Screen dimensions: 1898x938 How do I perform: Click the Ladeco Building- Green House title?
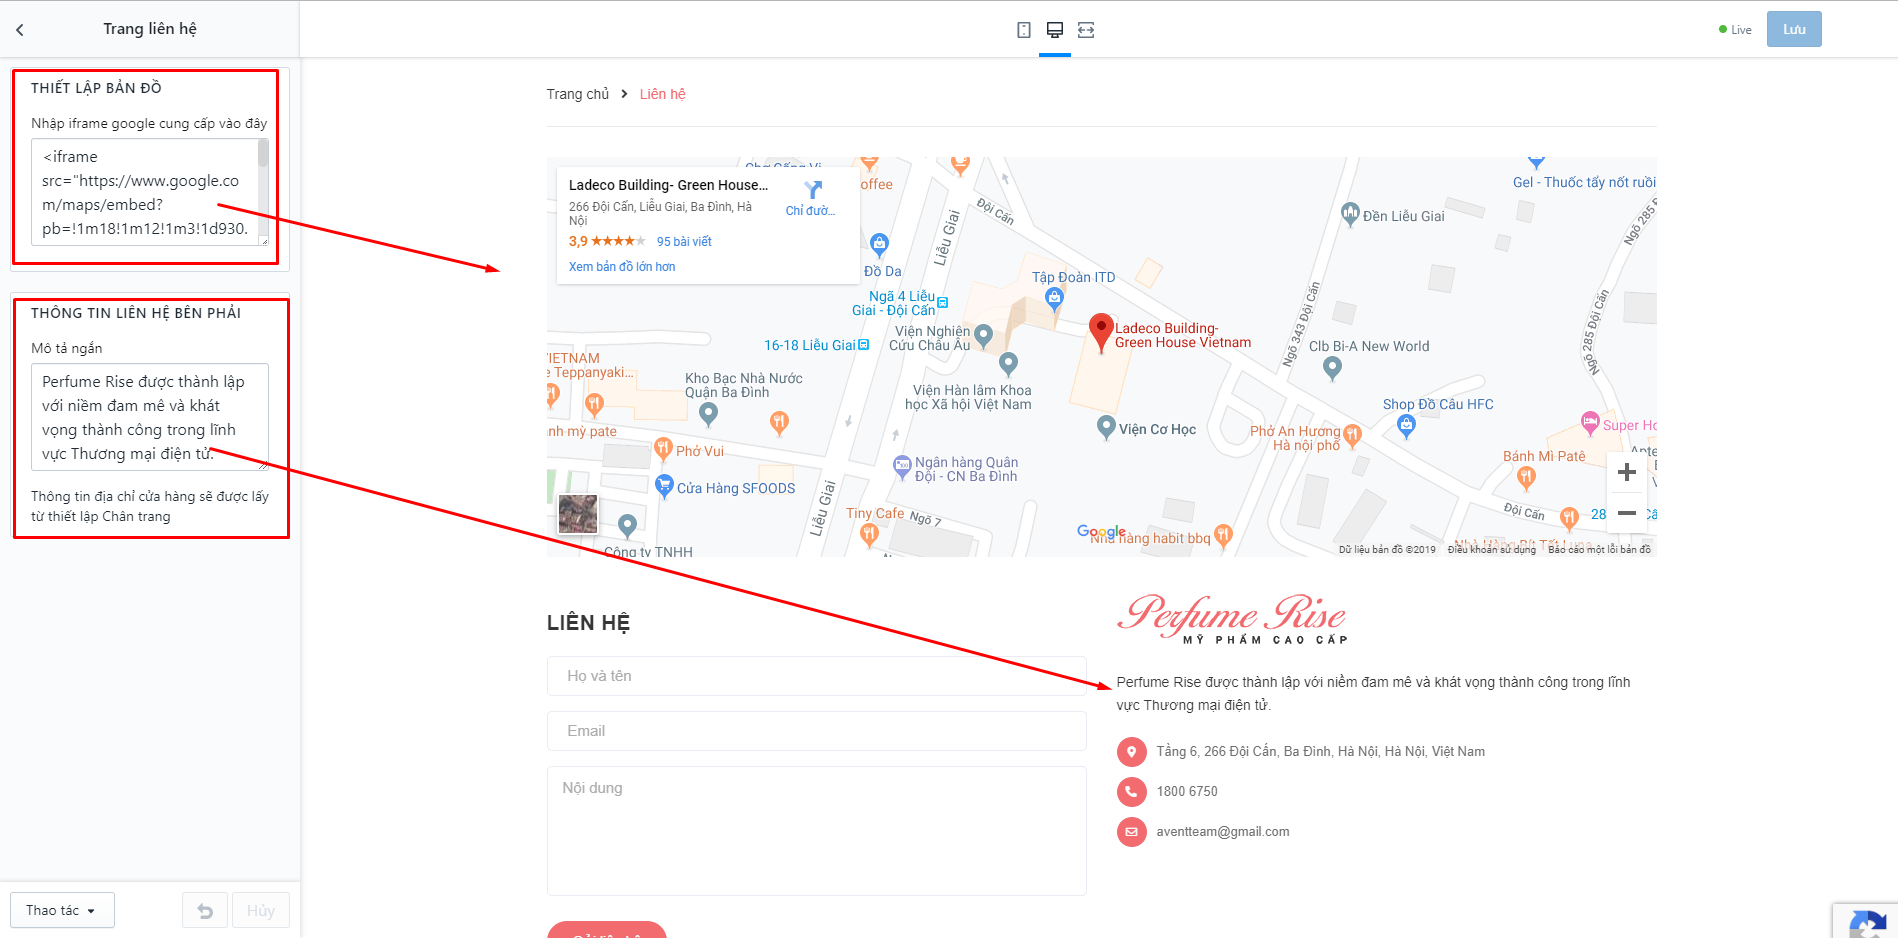pos(668,185)
